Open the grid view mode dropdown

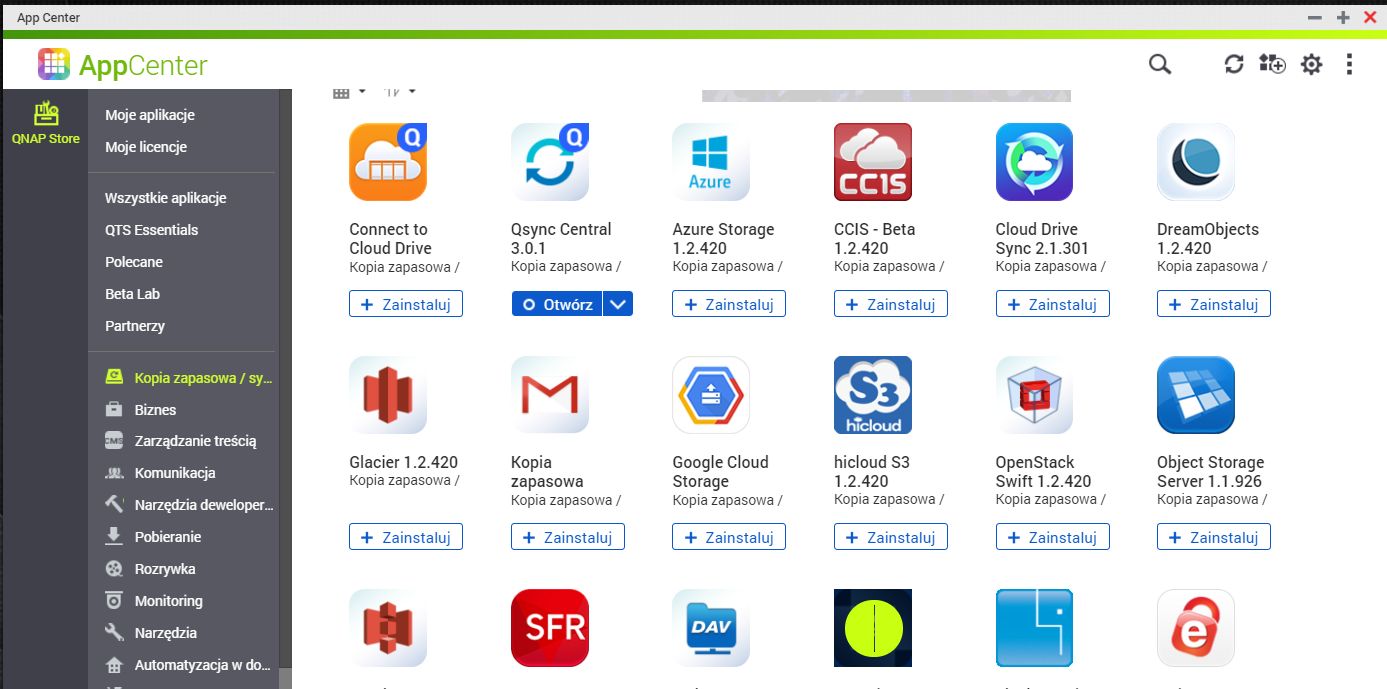[x=349, y=92]
